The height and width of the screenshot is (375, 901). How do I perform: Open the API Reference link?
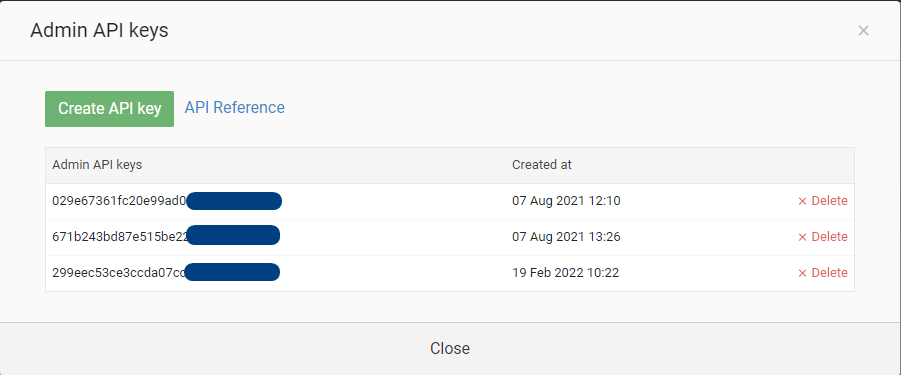[234, 107]
